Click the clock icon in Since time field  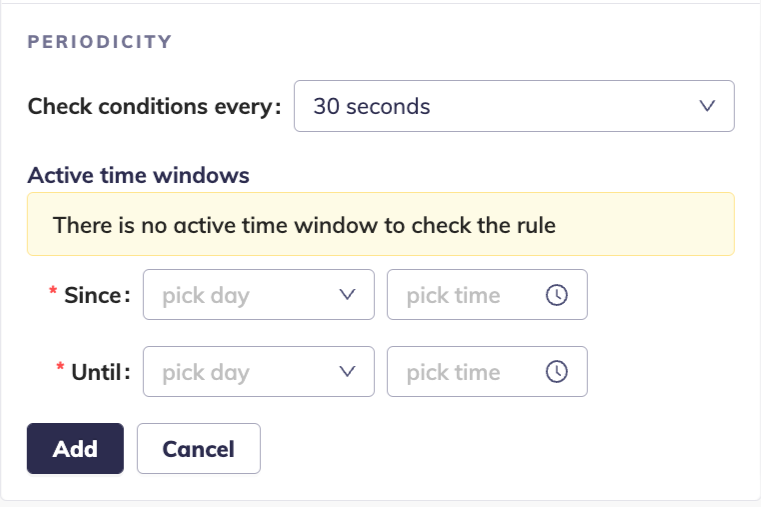[556, 295]
